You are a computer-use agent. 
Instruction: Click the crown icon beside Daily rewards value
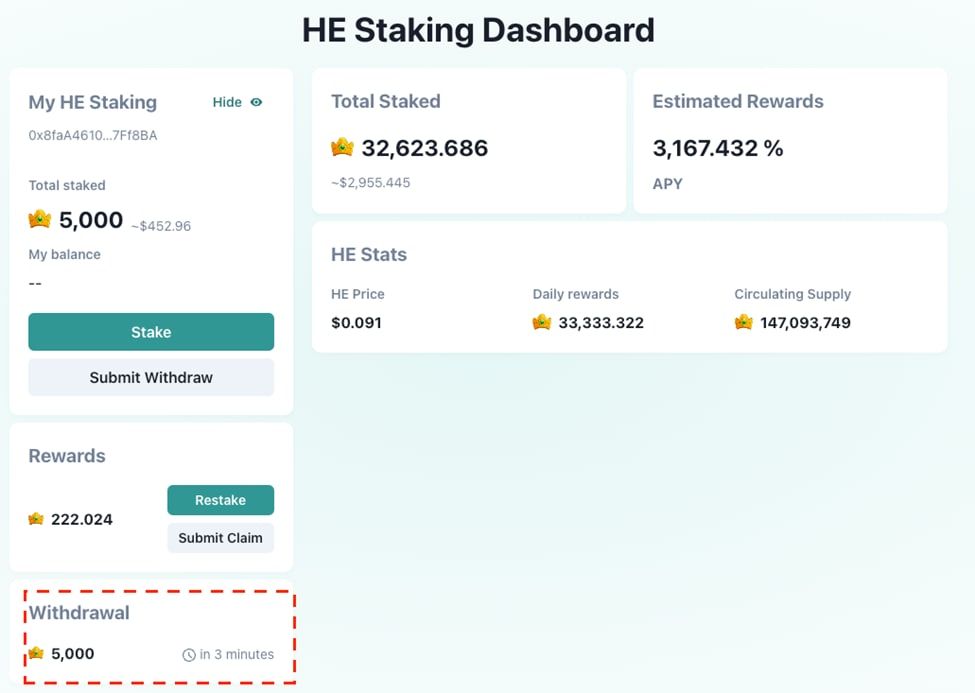tap(542, 322)
